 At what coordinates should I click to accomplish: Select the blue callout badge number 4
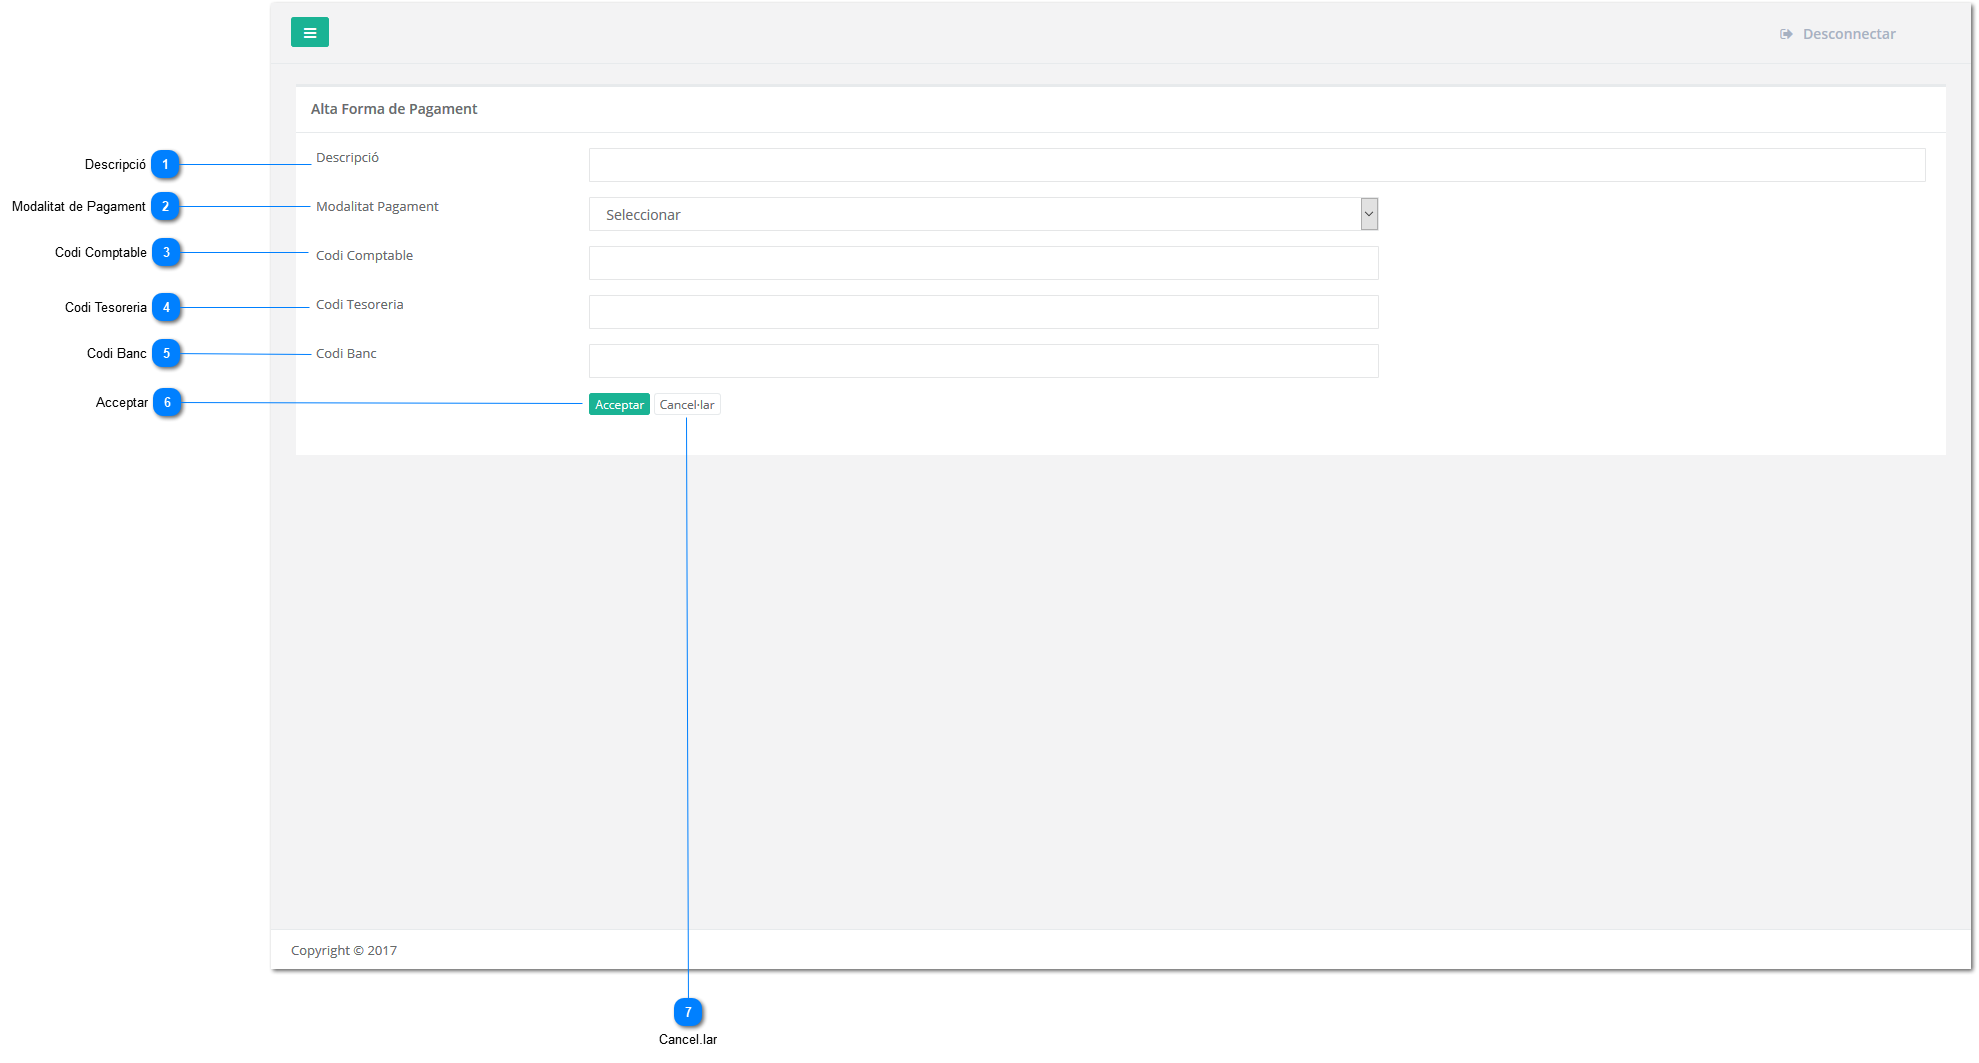click(167, 308)
